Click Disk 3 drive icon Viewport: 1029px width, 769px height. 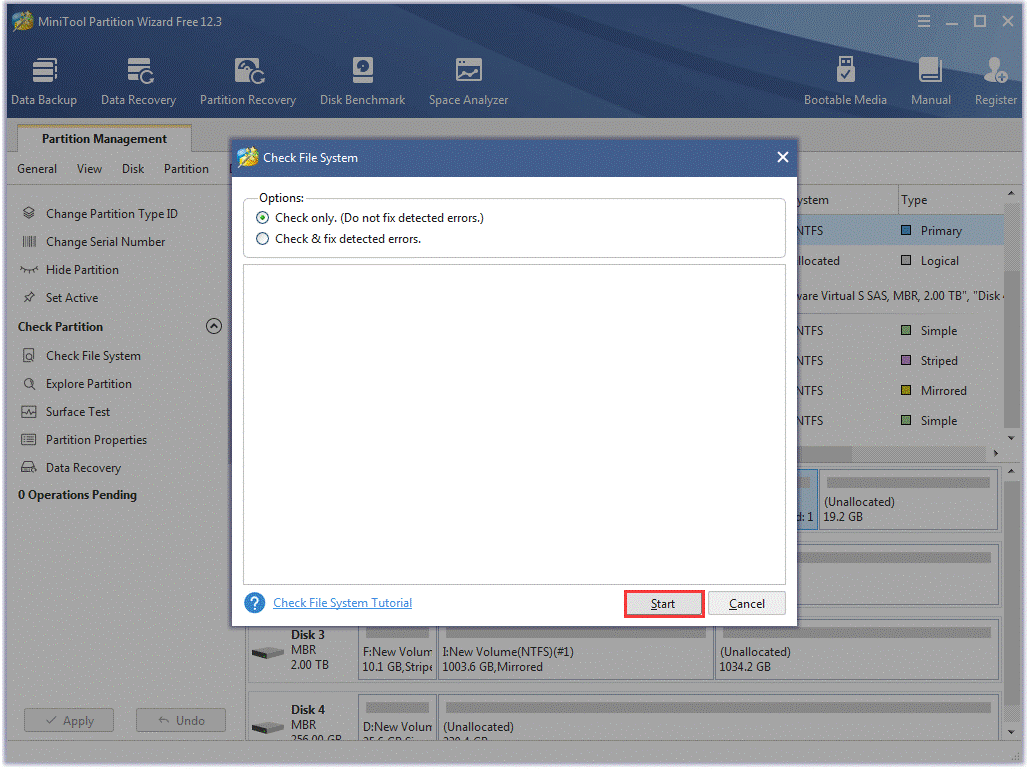click(x=268, y=653)
